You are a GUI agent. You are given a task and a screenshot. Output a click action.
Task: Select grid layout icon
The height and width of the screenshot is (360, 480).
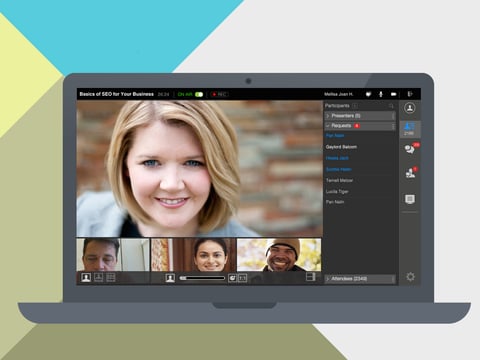111,277
